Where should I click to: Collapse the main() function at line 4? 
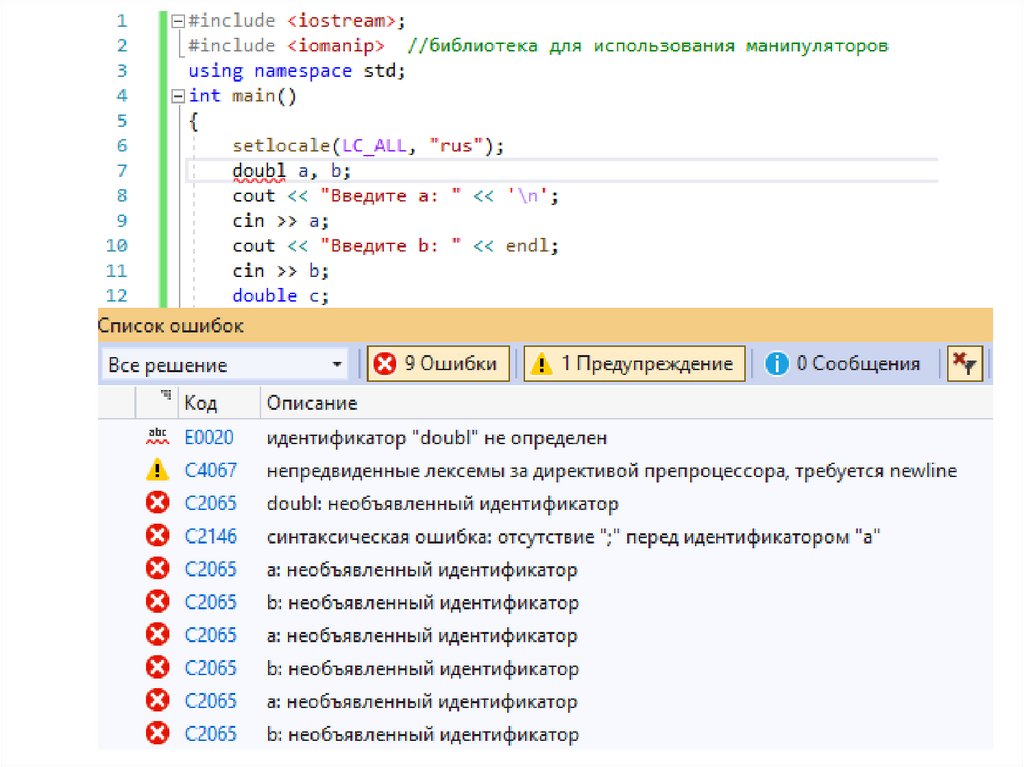tap(177, 96)
